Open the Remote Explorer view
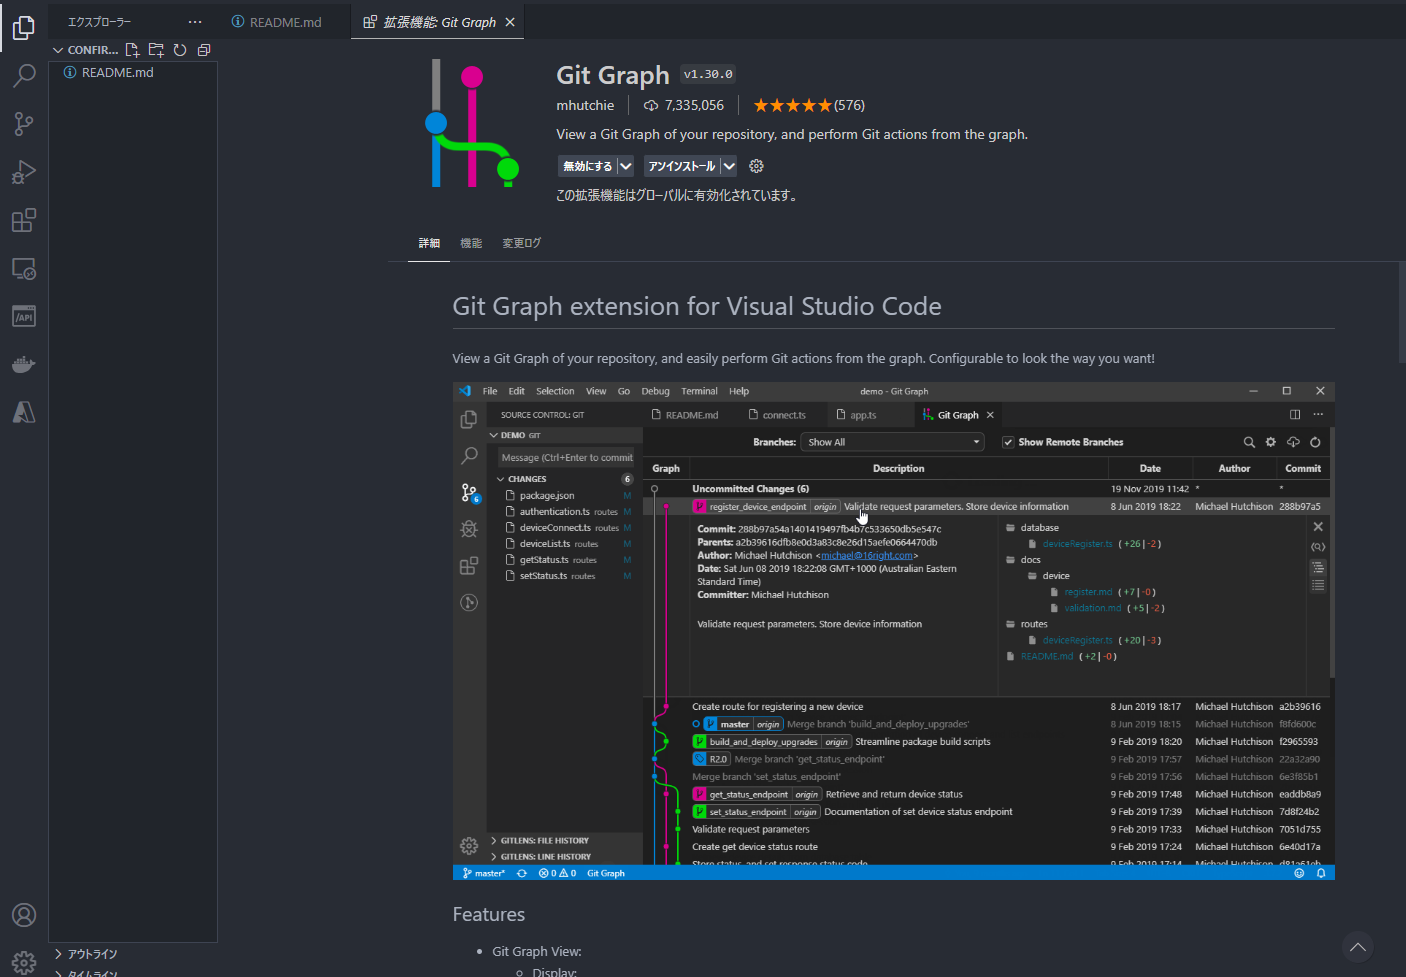This screenshot has width=1406, height=977. [x=24, y=268]
